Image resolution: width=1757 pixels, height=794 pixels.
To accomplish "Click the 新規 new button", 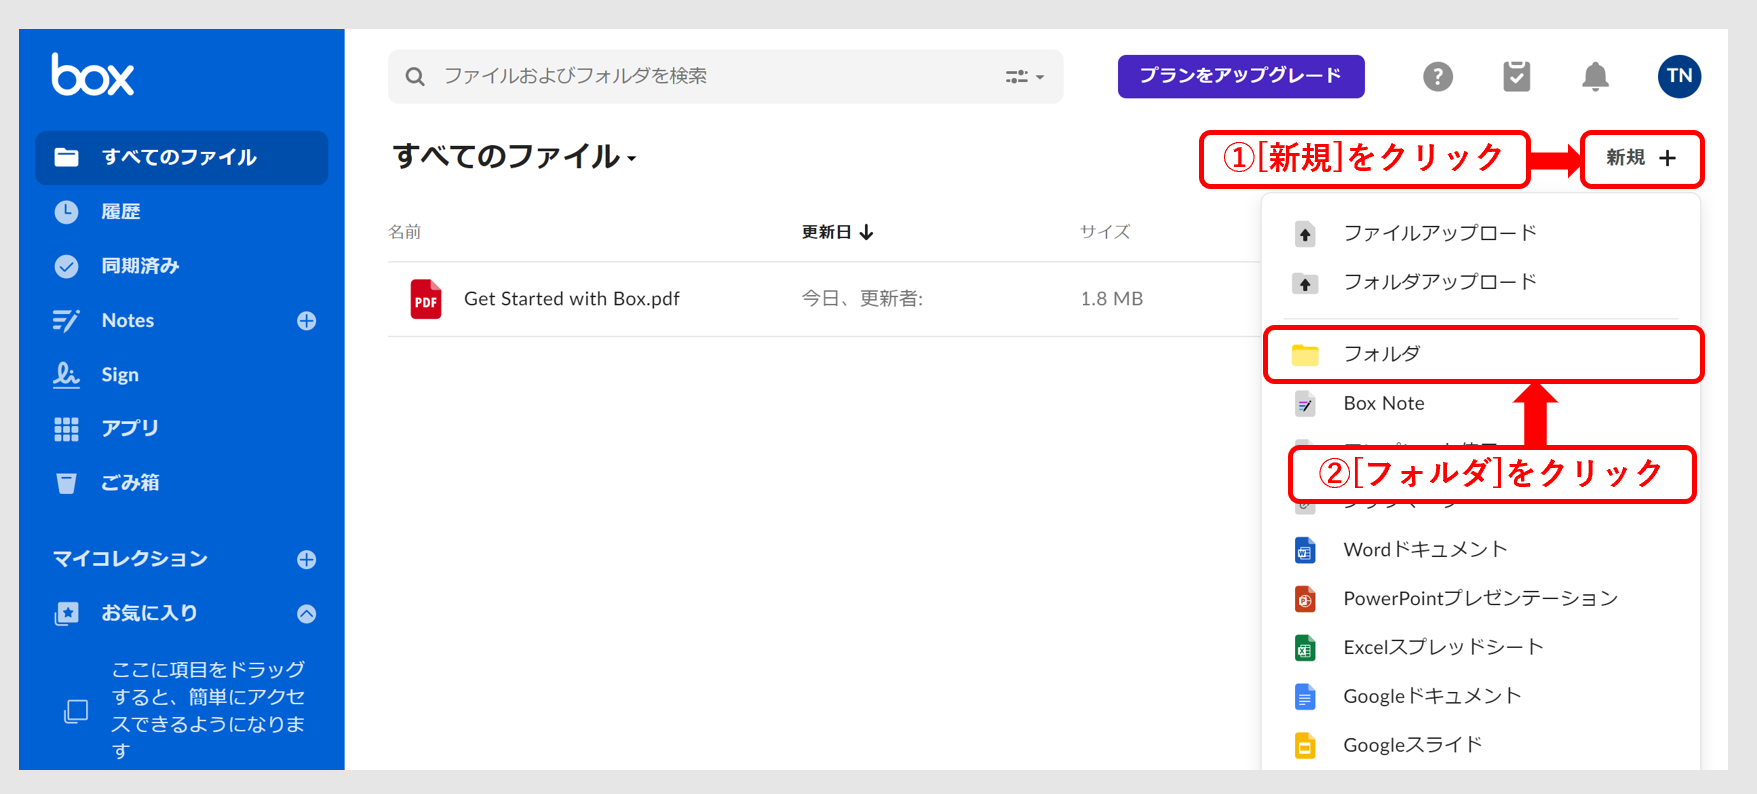I will pyautogui.click(x=1642, y=158).
